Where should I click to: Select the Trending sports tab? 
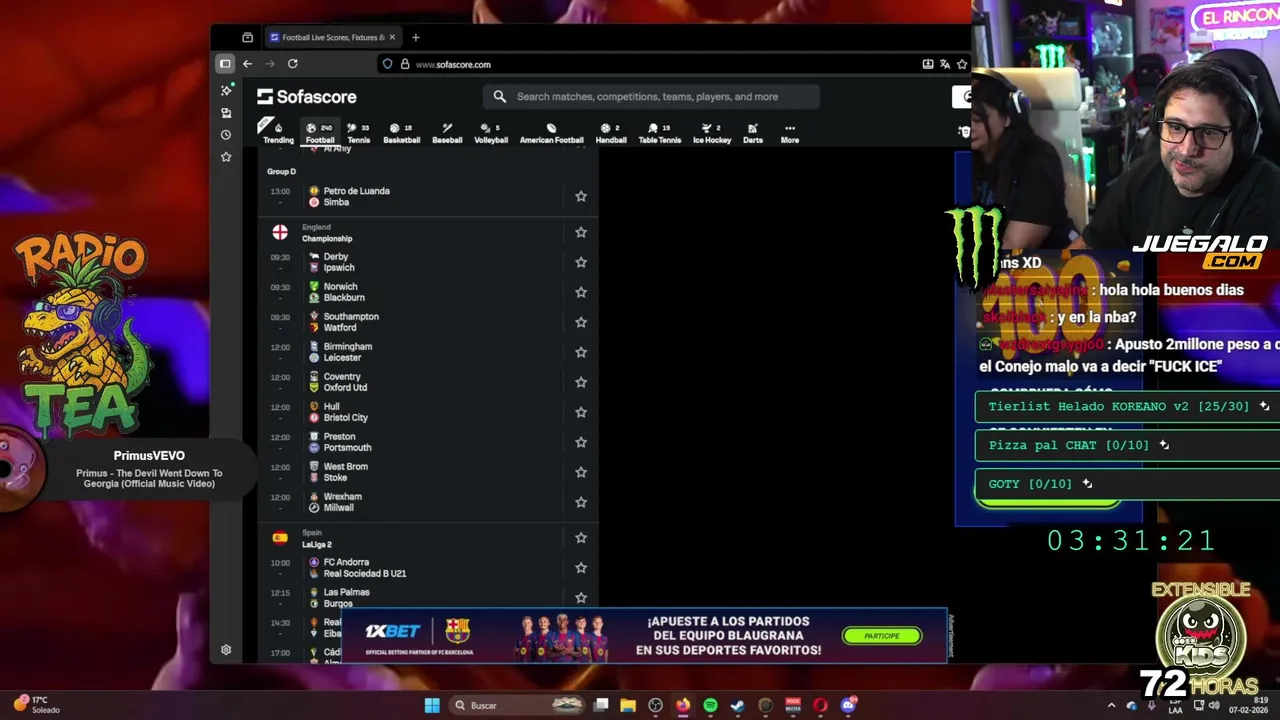tap(278, 133)
